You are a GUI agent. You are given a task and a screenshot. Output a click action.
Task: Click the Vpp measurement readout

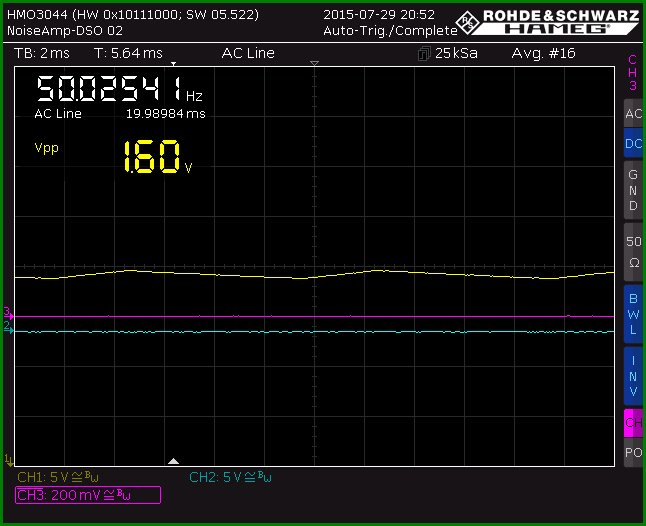click(x=114, y=157)
